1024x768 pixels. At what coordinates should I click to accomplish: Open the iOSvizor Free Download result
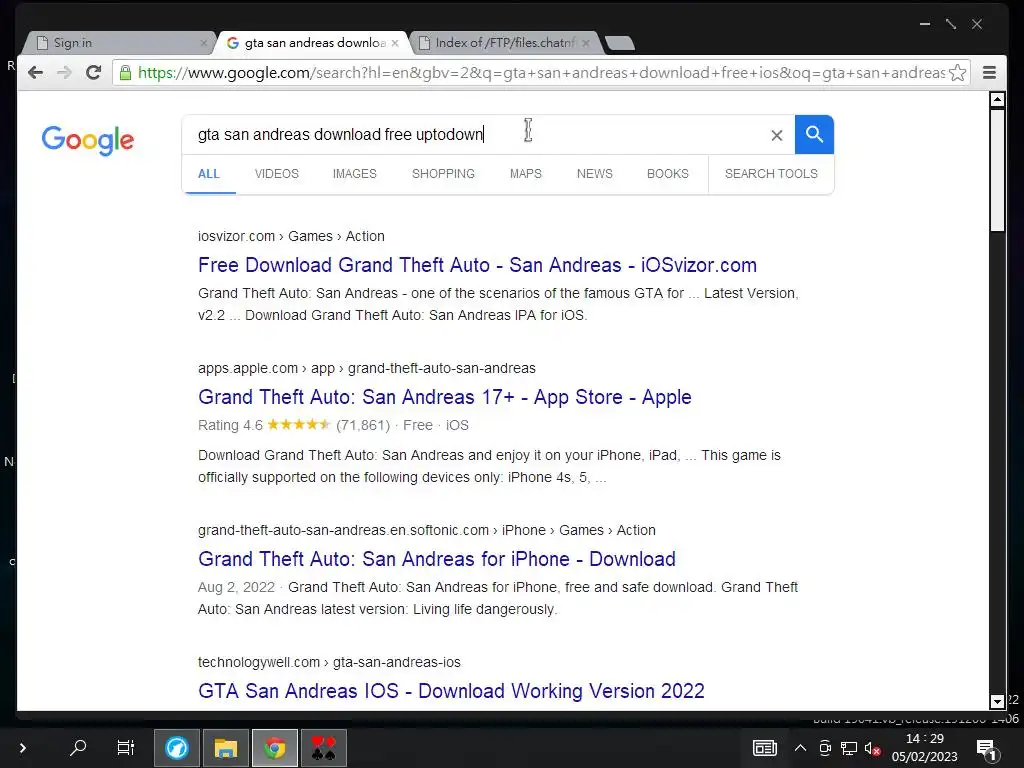click(477, 265)
